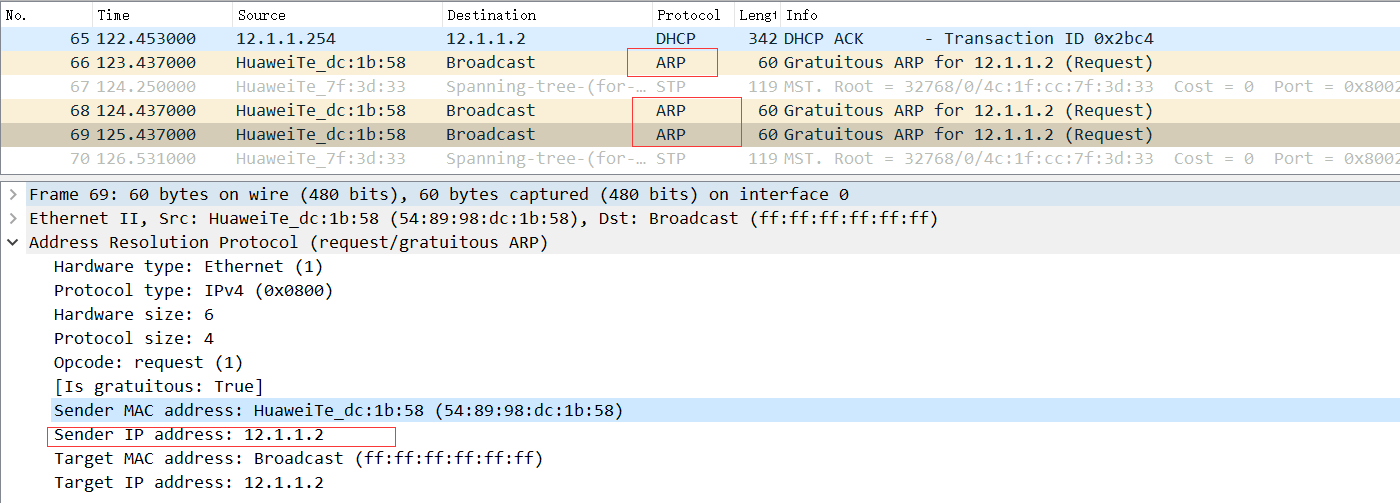Click HuaweiTe_7f:3d:33 source in packet 67

click(321, 87)
